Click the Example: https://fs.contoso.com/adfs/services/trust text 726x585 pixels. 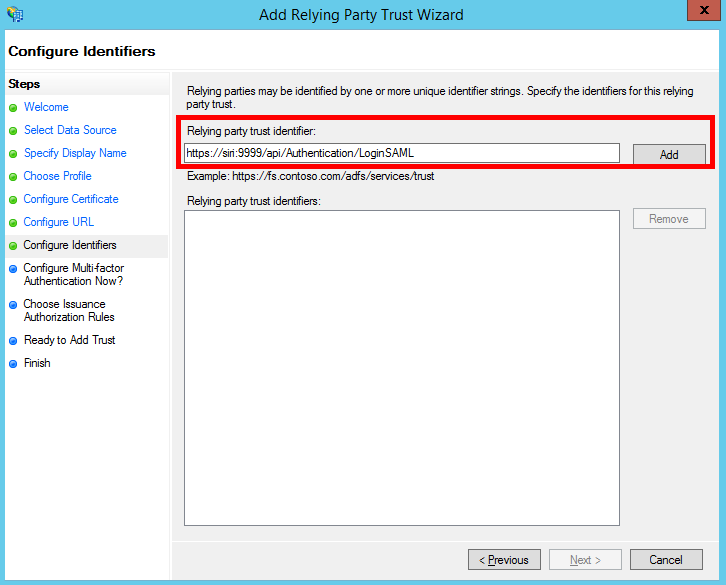click(x=310, y=176)
